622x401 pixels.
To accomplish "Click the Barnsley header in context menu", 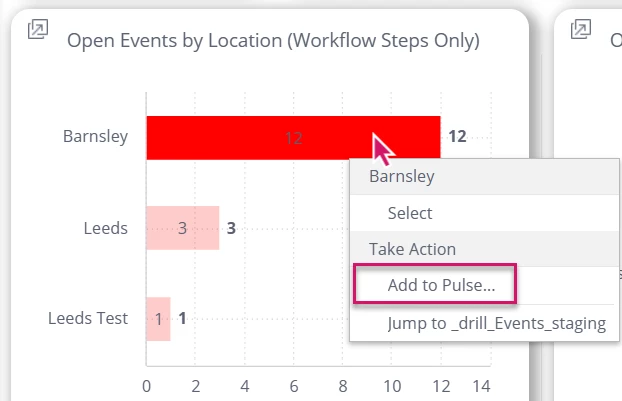I will click(402, 177).
